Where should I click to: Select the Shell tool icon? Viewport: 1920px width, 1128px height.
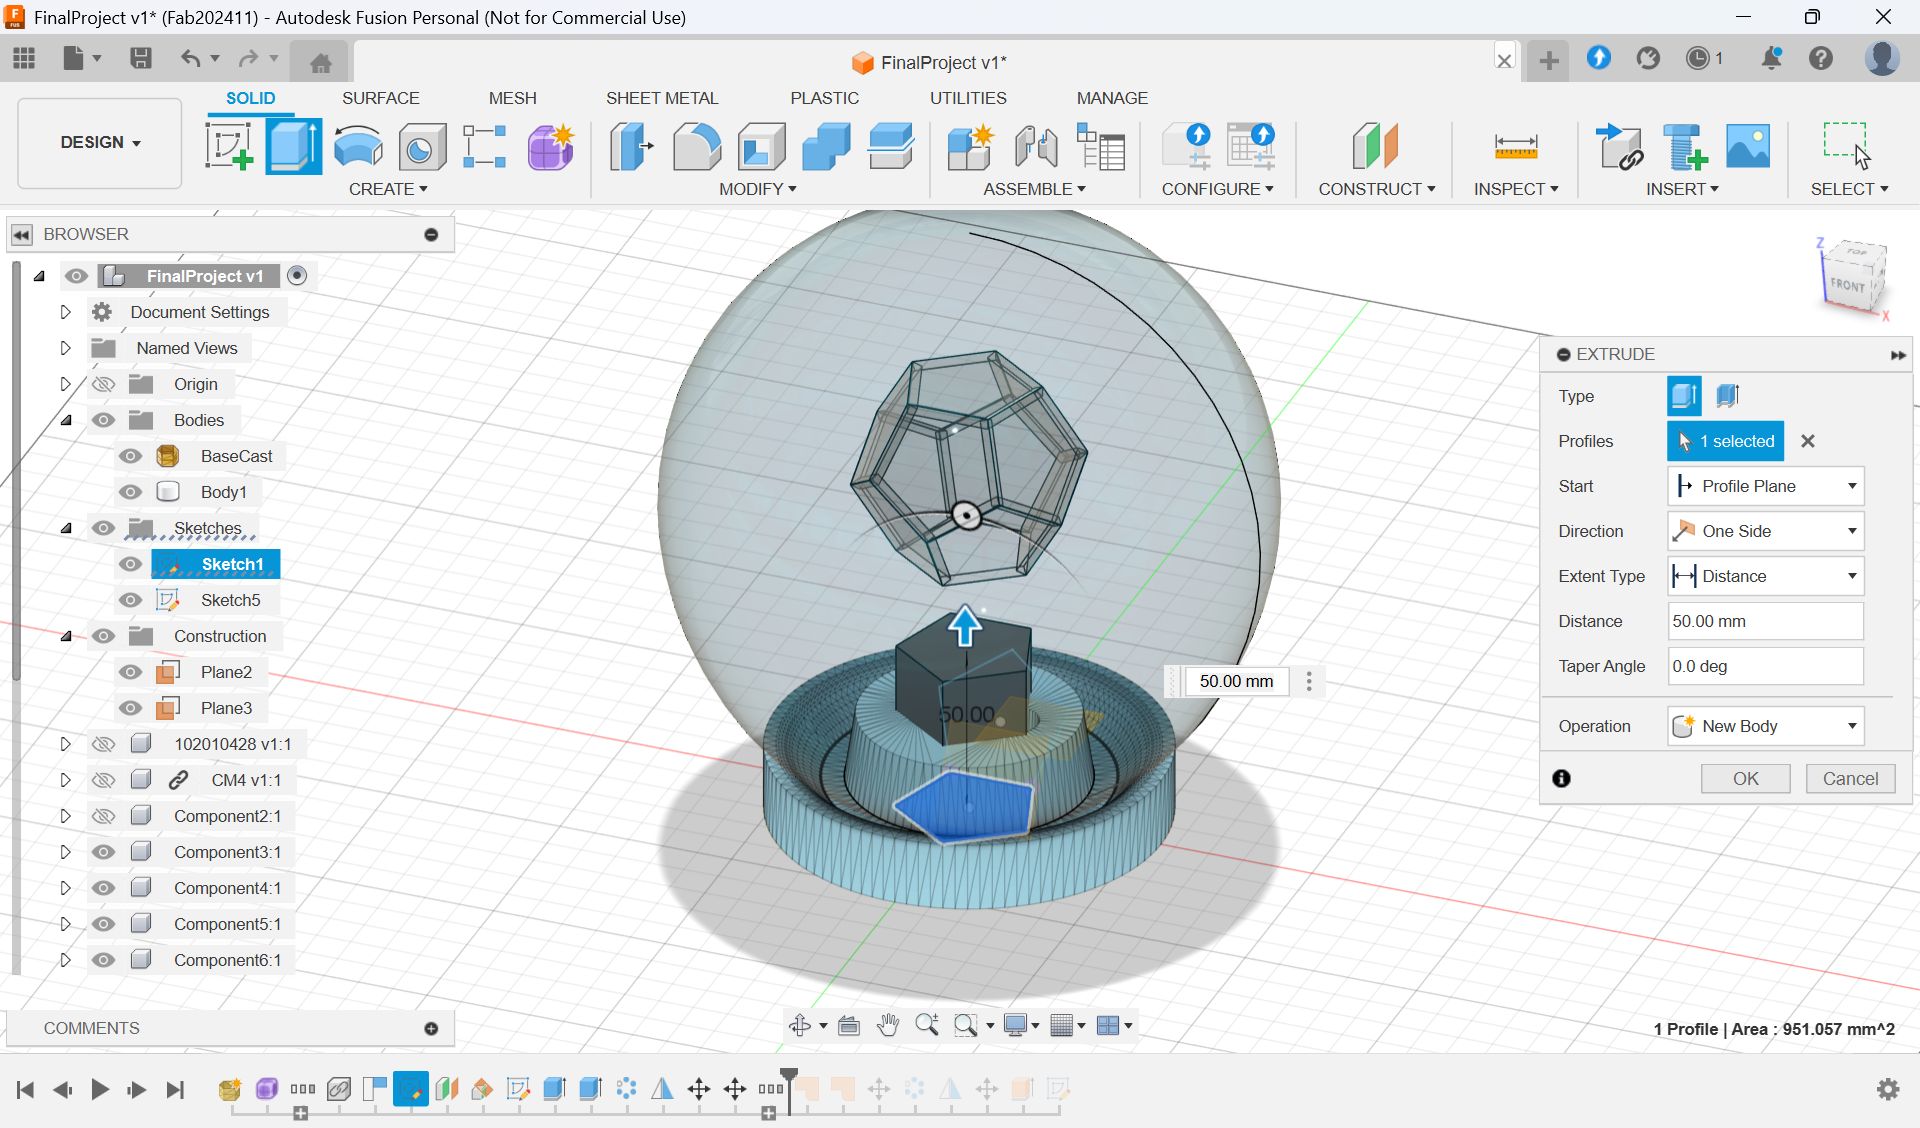point(761,146)
